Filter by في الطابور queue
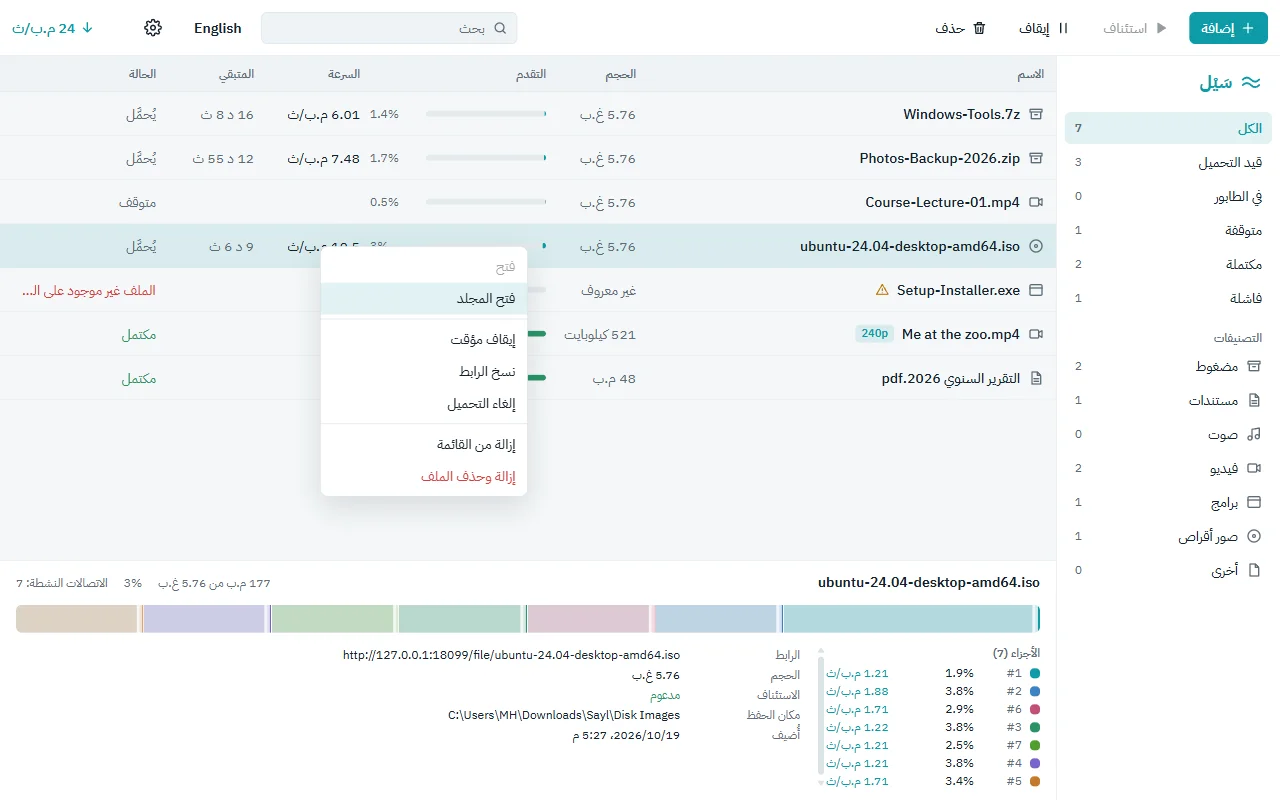This screenshot has height=800, width=1280. [x=1168, y=196]
